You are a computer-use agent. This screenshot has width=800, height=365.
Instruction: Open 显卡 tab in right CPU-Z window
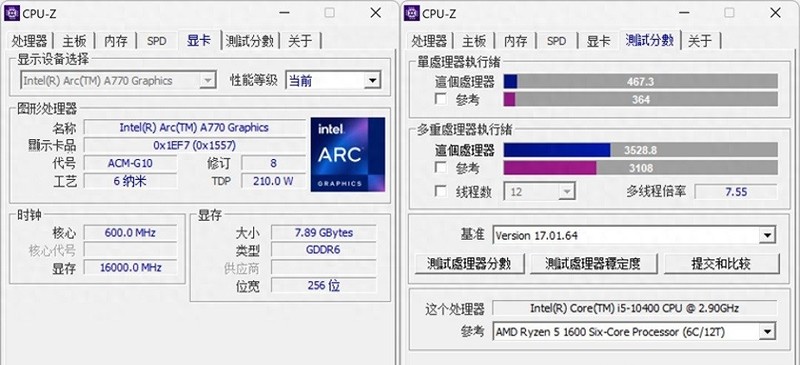[x=598, y=41]
